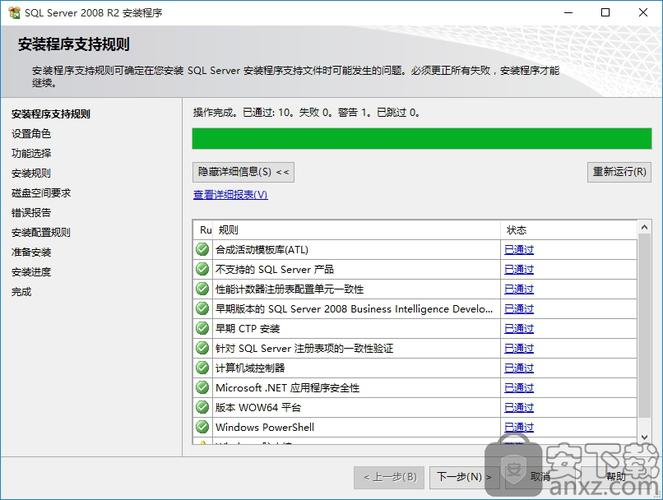Select 准备安装 step in sidebar
Screen dimensions: 663x500
(x=31, y=252)
